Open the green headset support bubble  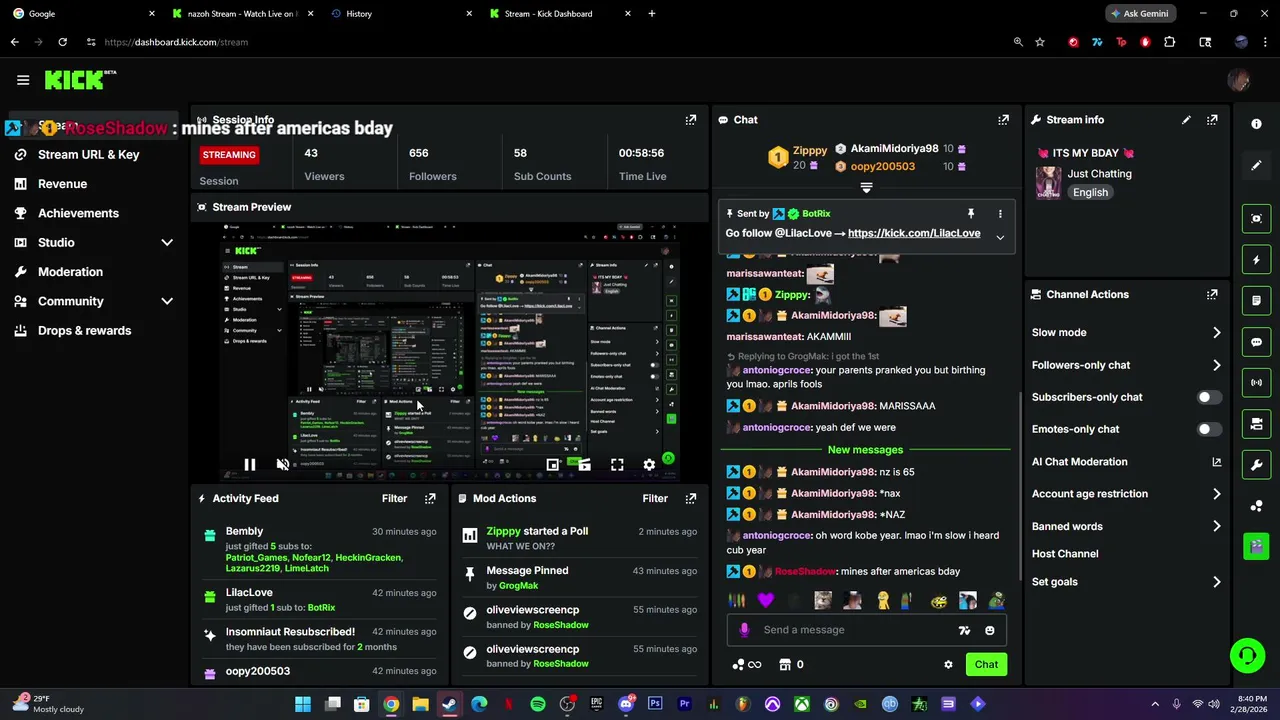pos(1247,656)
